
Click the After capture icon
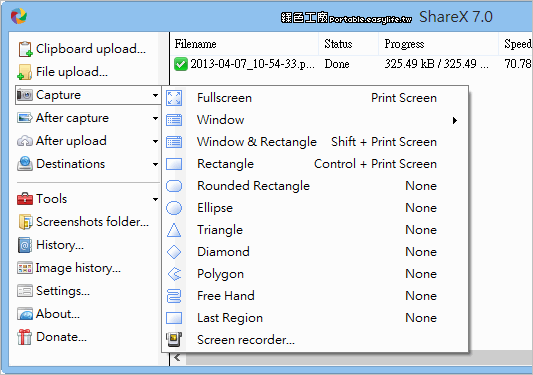[x=25, y=118]
